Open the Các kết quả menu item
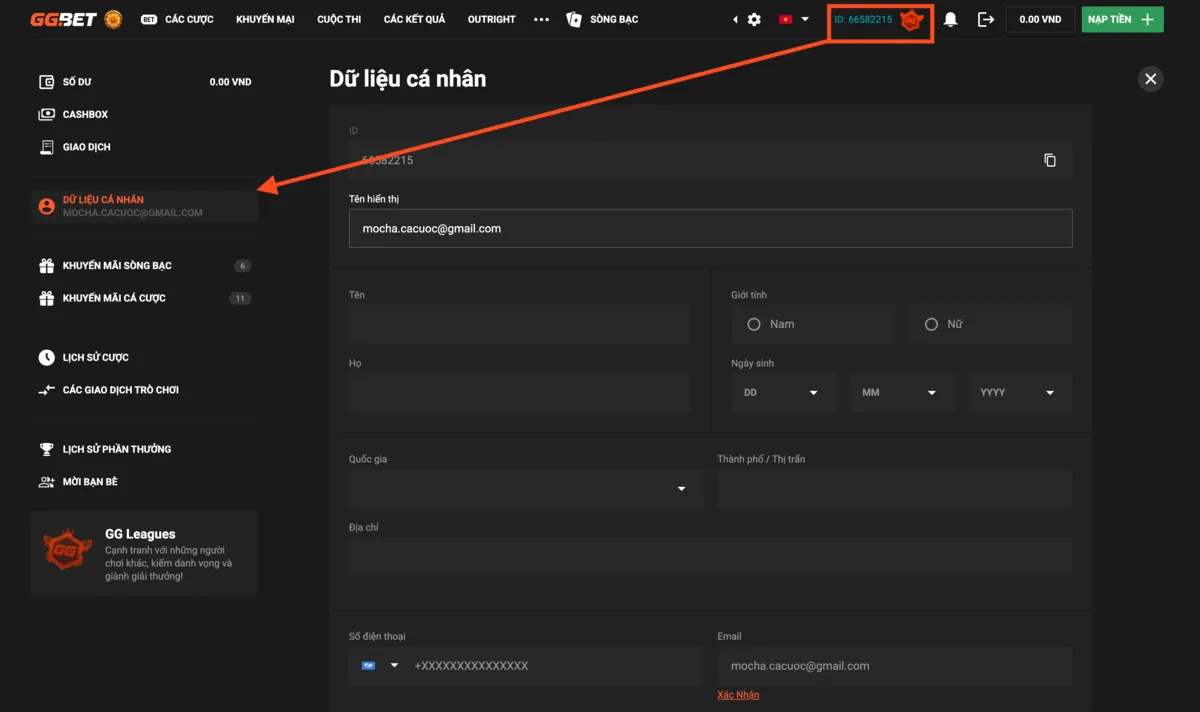 pyautogui.click(x=414, y=19)
